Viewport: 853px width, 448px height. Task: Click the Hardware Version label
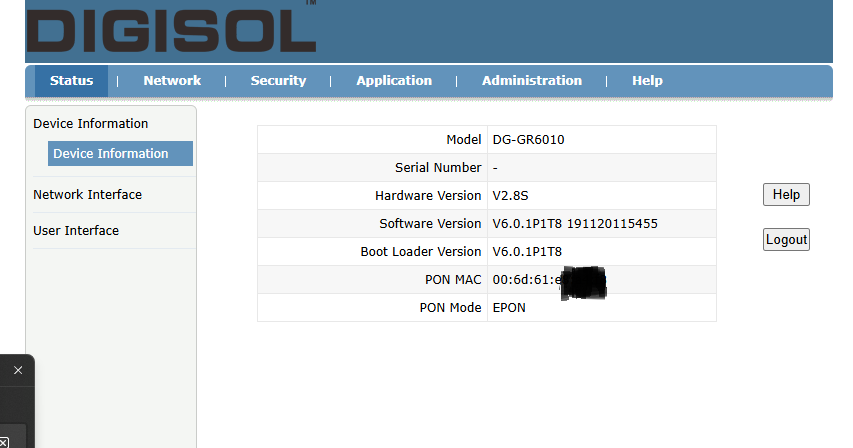(x=428, y=196)
